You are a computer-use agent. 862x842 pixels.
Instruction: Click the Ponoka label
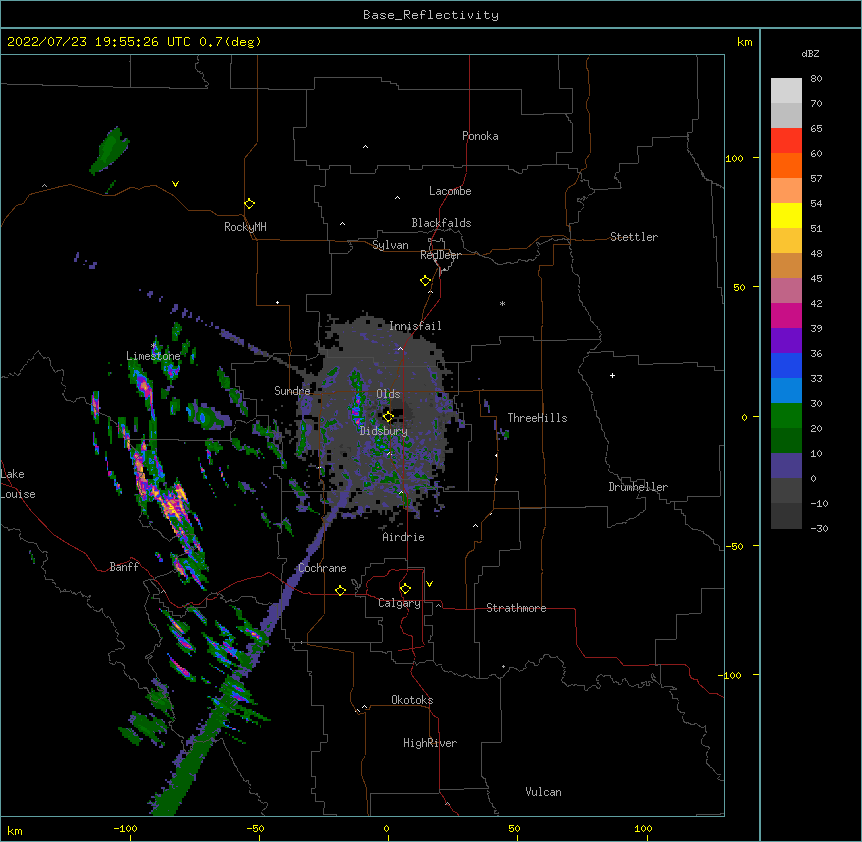coord(480,136)
